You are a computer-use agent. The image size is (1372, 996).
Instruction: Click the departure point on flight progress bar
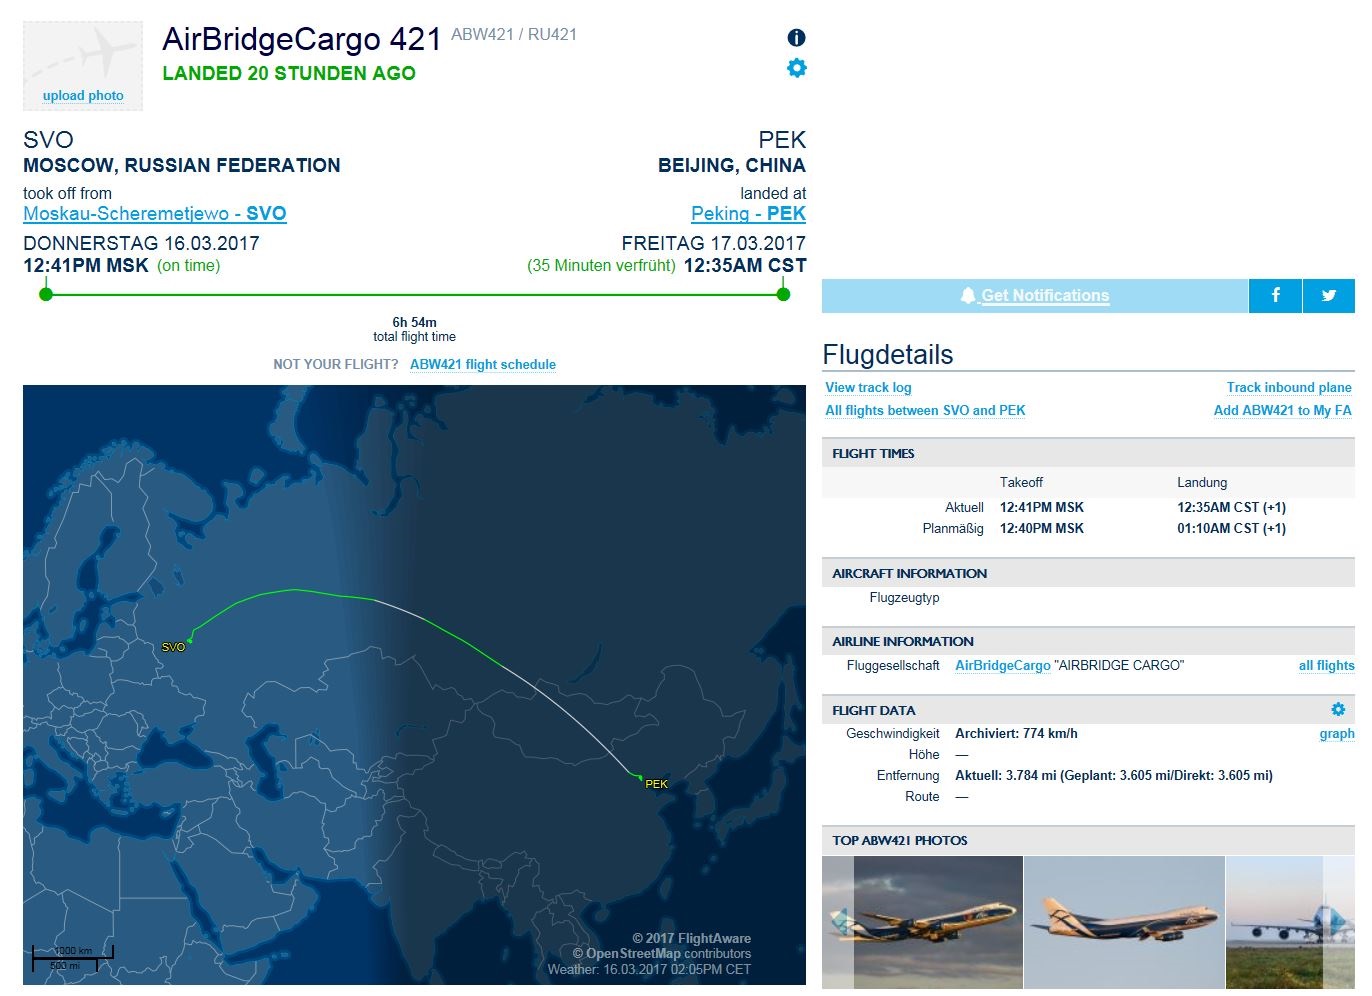pos(46,294)
